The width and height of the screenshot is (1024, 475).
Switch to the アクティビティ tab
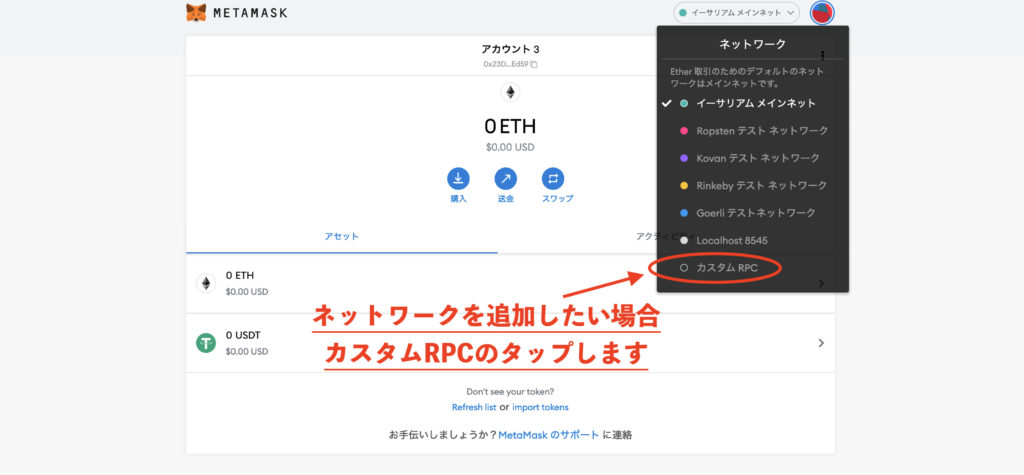pos(665,237)
